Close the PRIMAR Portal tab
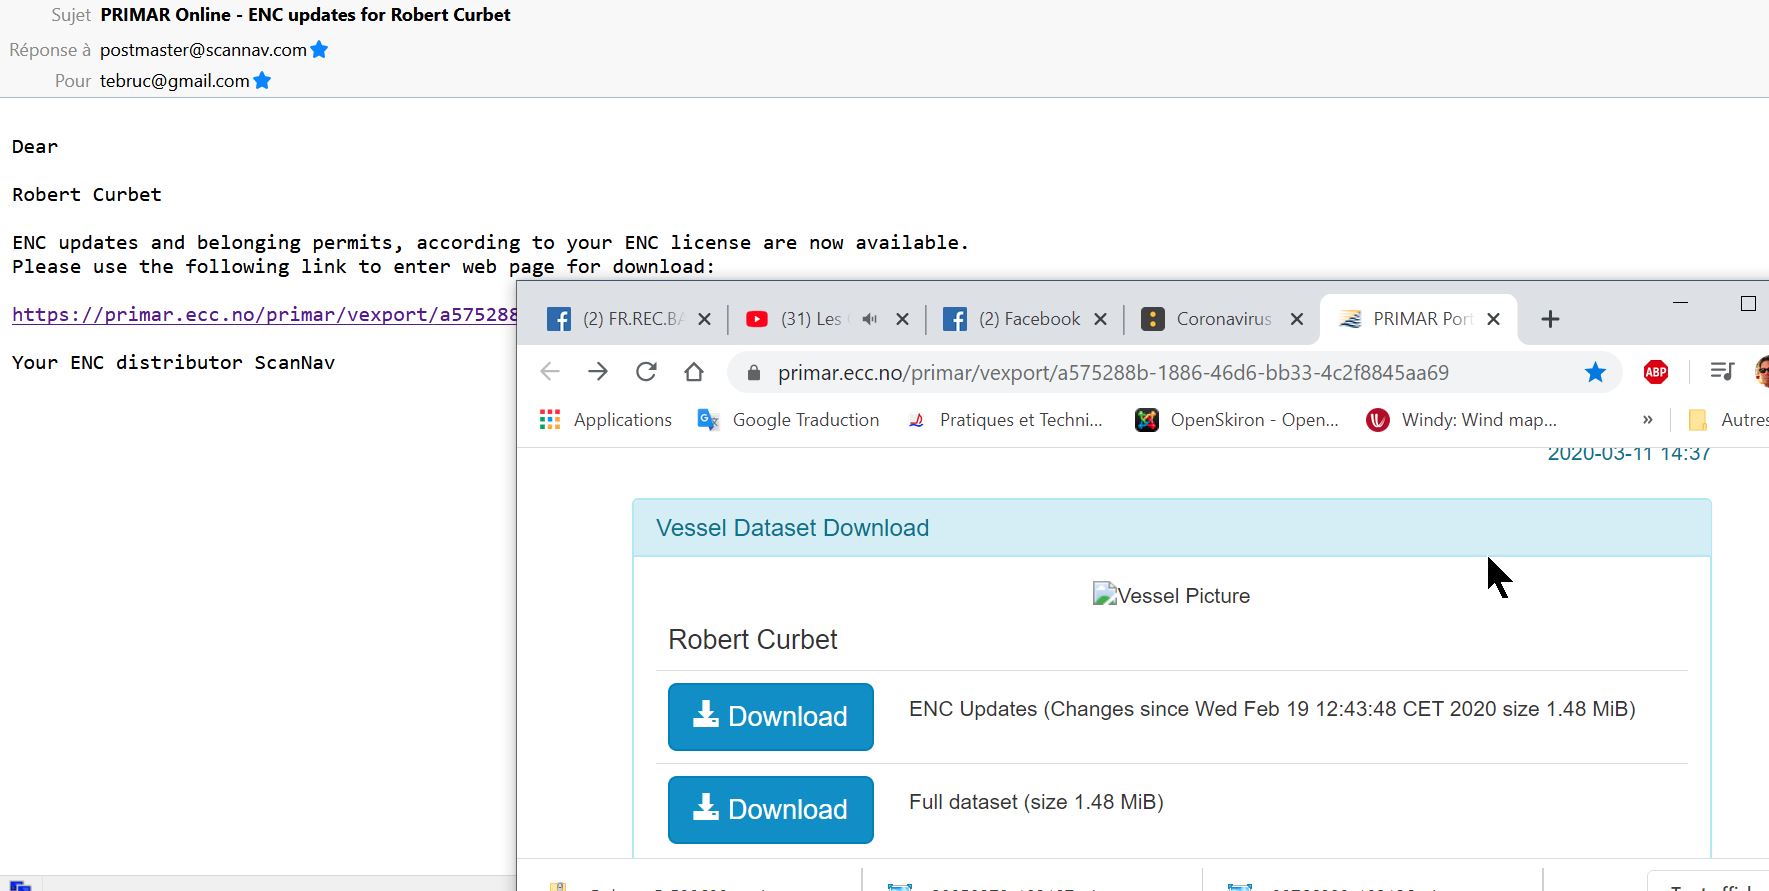The width and height of the screenshot is (1769, 891). [x=1493, y=319]
